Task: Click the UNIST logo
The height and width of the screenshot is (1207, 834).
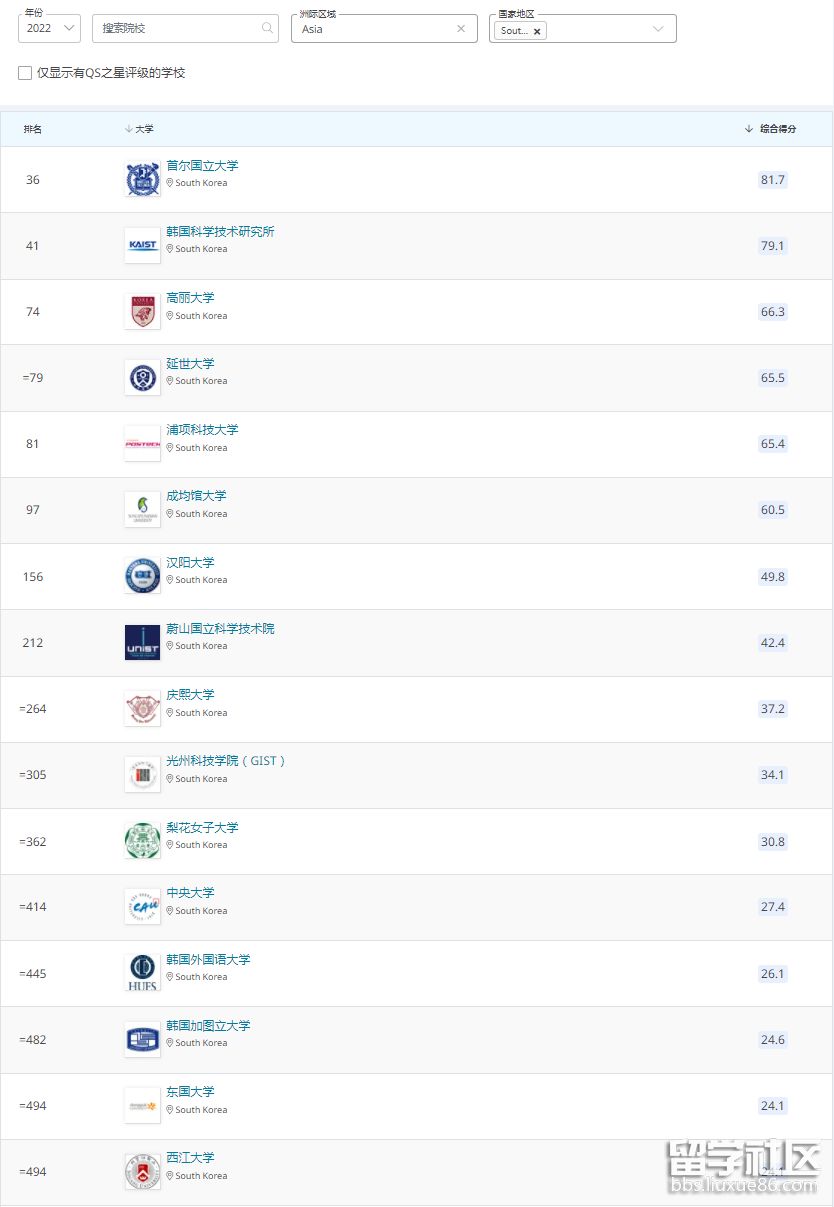Action: (x=142, y=643)
